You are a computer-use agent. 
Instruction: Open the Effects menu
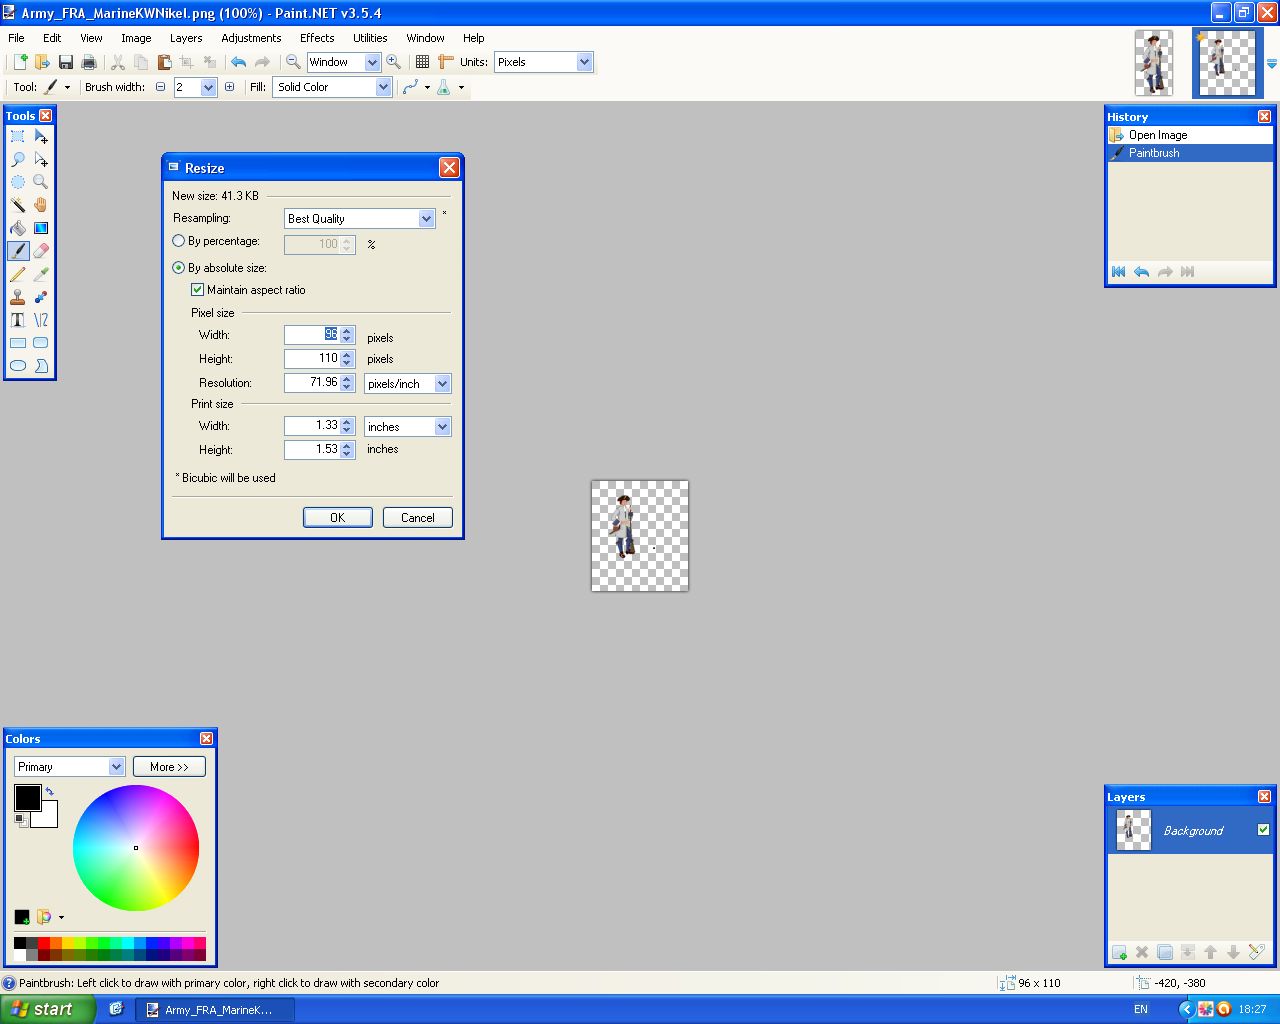[317, 38]
